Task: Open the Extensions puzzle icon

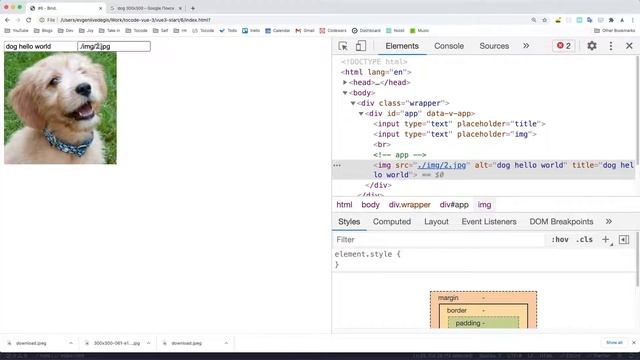Action: point(611,20)
